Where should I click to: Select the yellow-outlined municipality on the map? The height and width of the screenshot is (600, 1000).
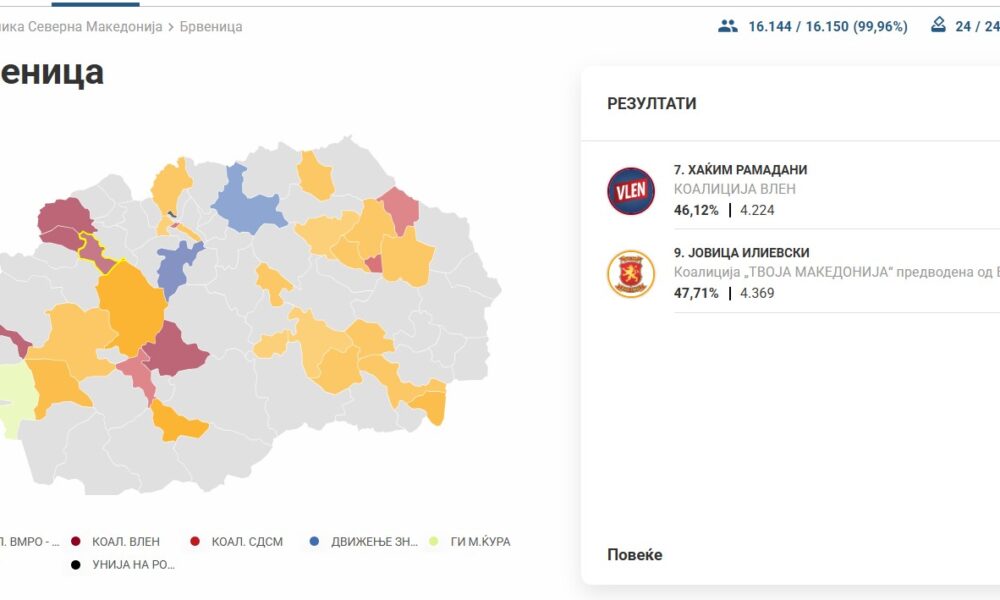pyautogui.click(x=97, y=250)
